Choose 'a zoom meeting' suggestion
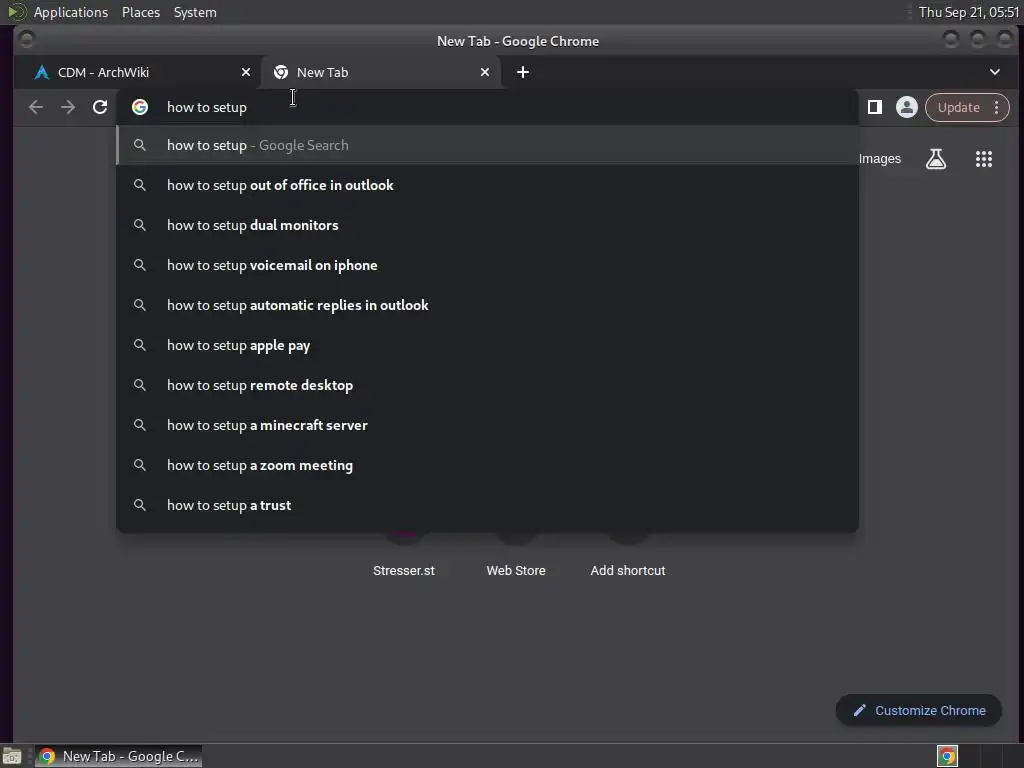1024x768 pixels. pos(487,465)
